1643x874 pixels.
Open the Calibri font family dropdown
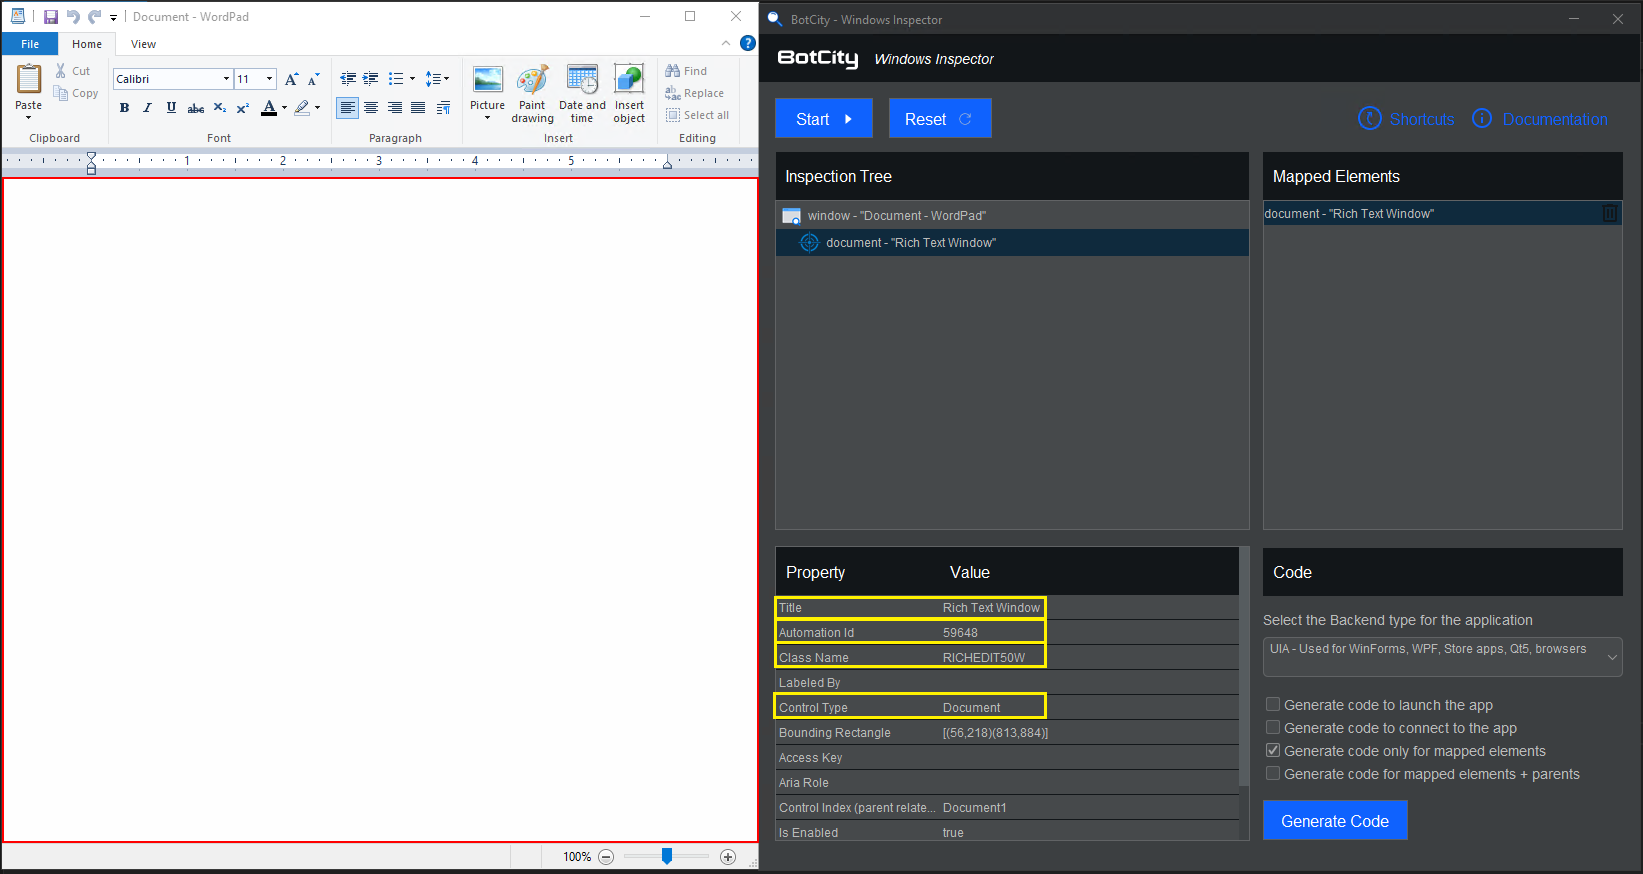coord(226,79)
